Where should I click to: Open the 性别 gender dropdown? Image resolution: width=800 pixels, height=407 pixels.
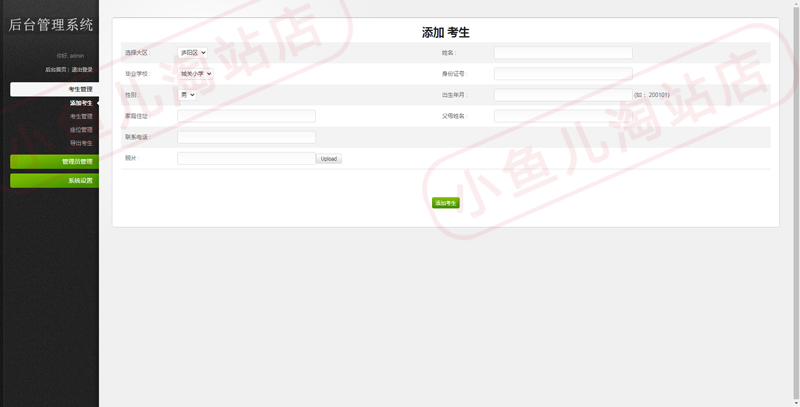(187, 95)
